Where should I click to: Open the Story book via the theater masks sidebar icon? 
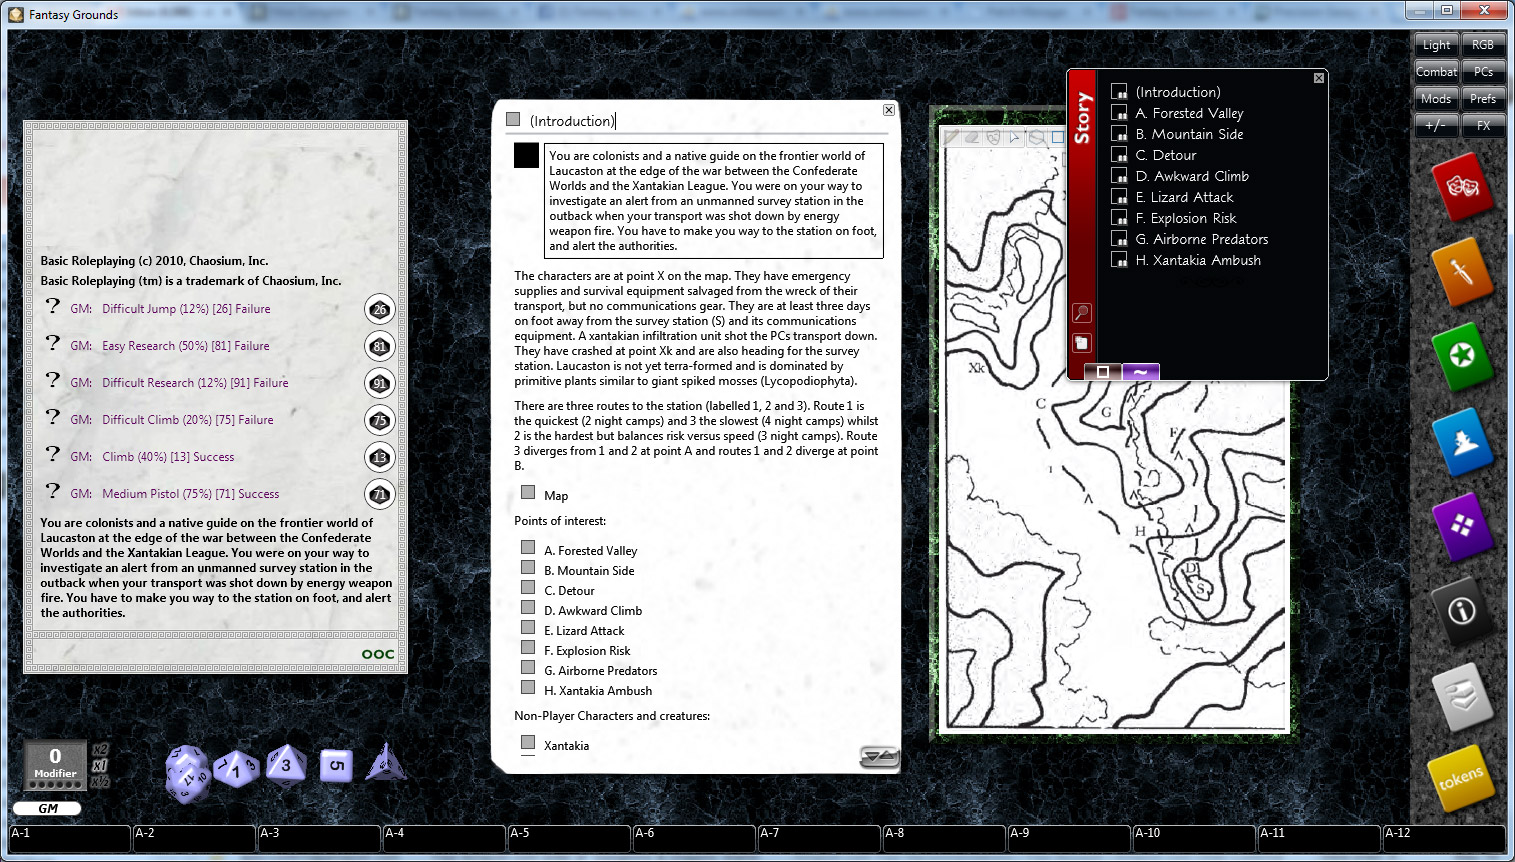coord(1462,188)
